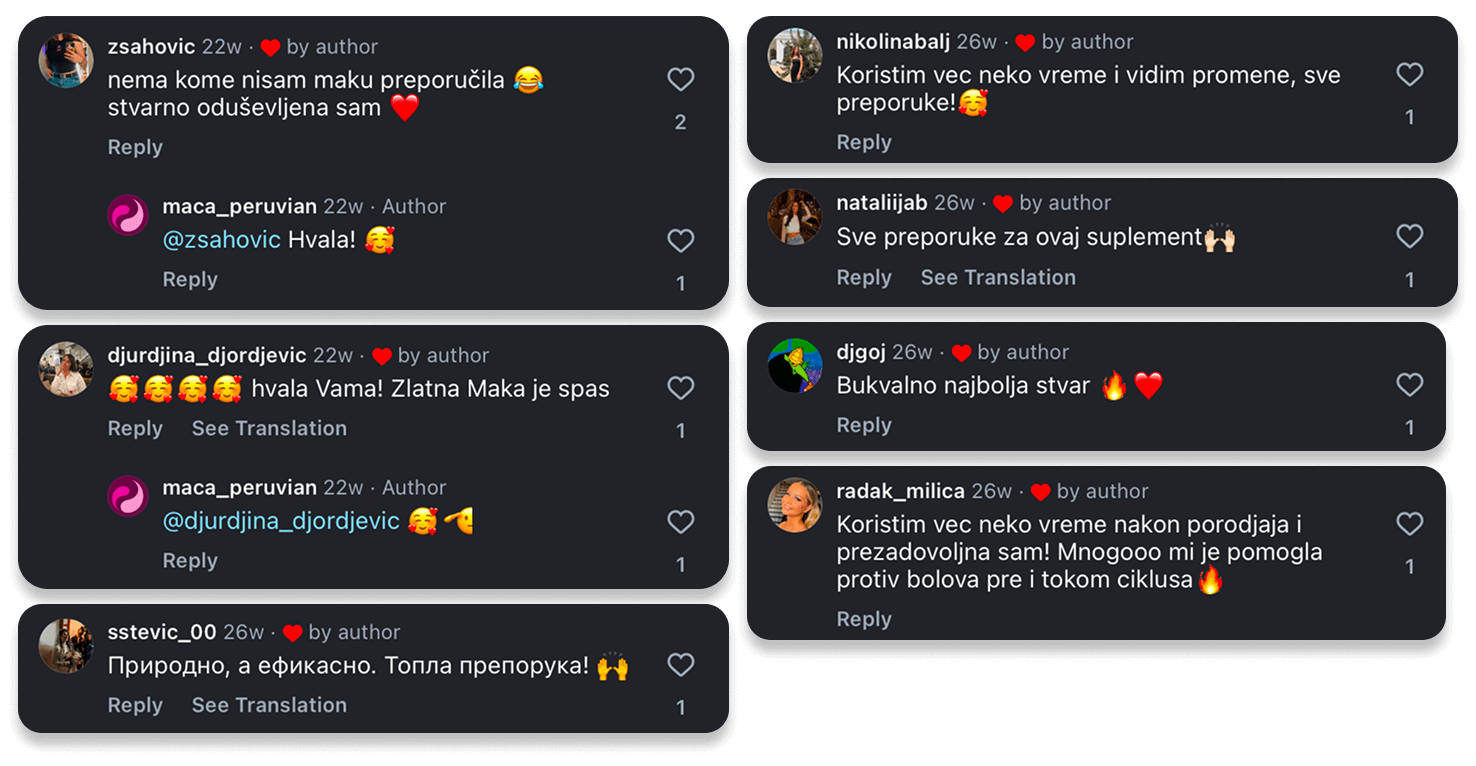See translation of sstevic_00's comment

269,705
